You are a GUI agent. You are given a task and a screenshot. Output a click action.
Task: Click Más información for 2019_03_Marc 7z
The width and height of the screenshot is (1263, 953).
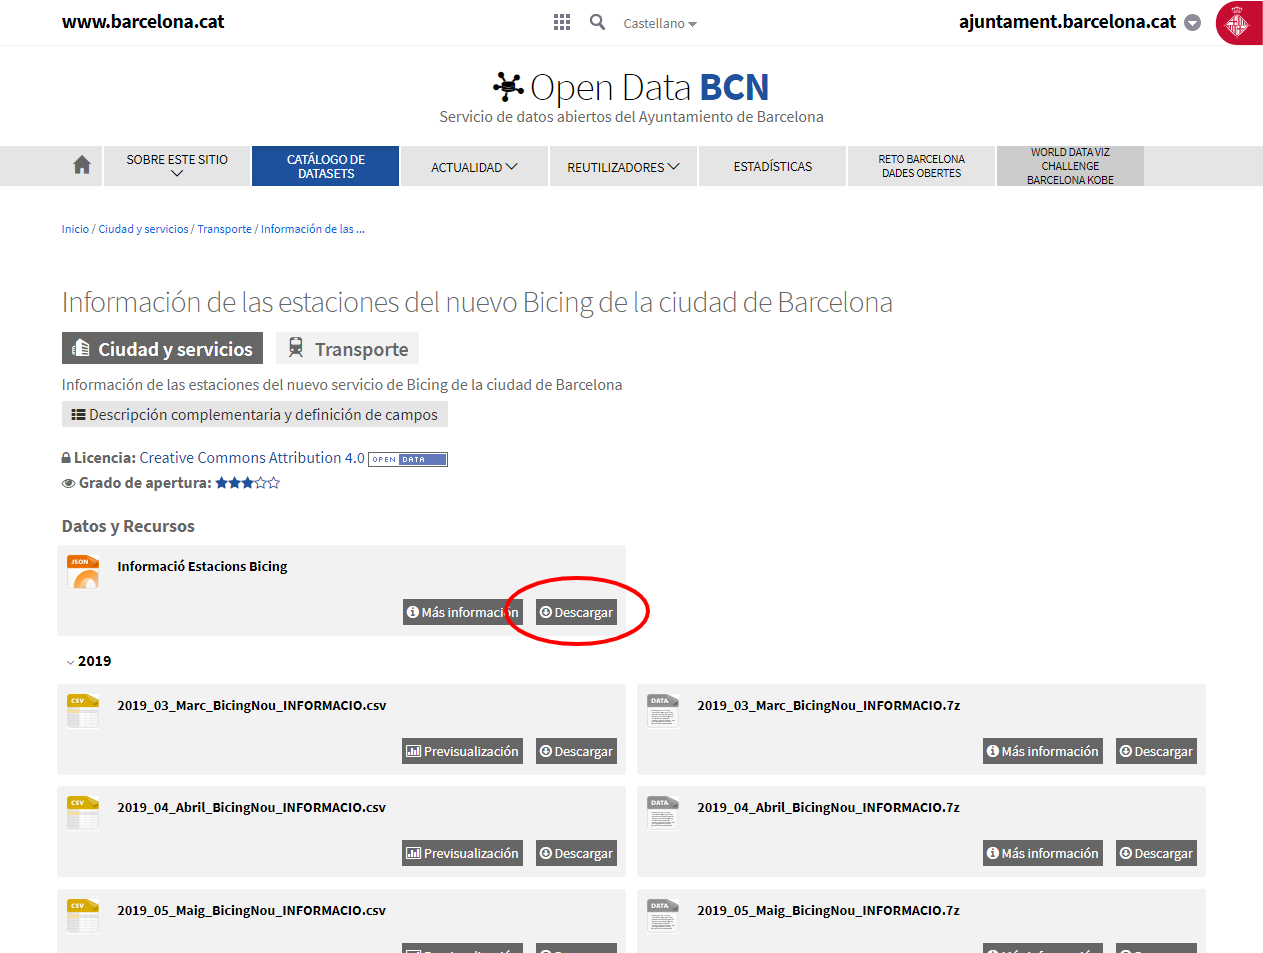pyautogui.click(x=1043, y=751)
